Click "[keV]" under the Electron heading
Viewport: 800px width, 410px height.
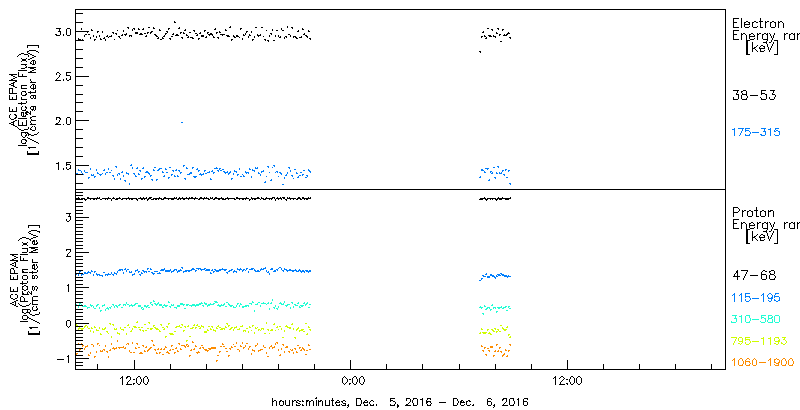[762, 48]
